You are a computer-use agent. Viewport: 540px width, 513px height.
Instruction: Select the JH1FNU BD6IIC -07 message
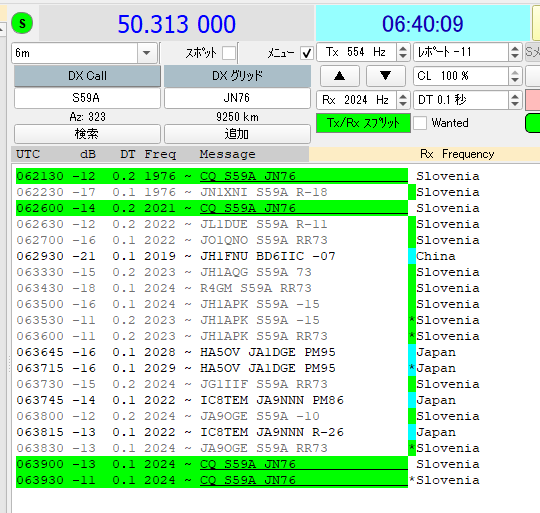tap(268, 256)
